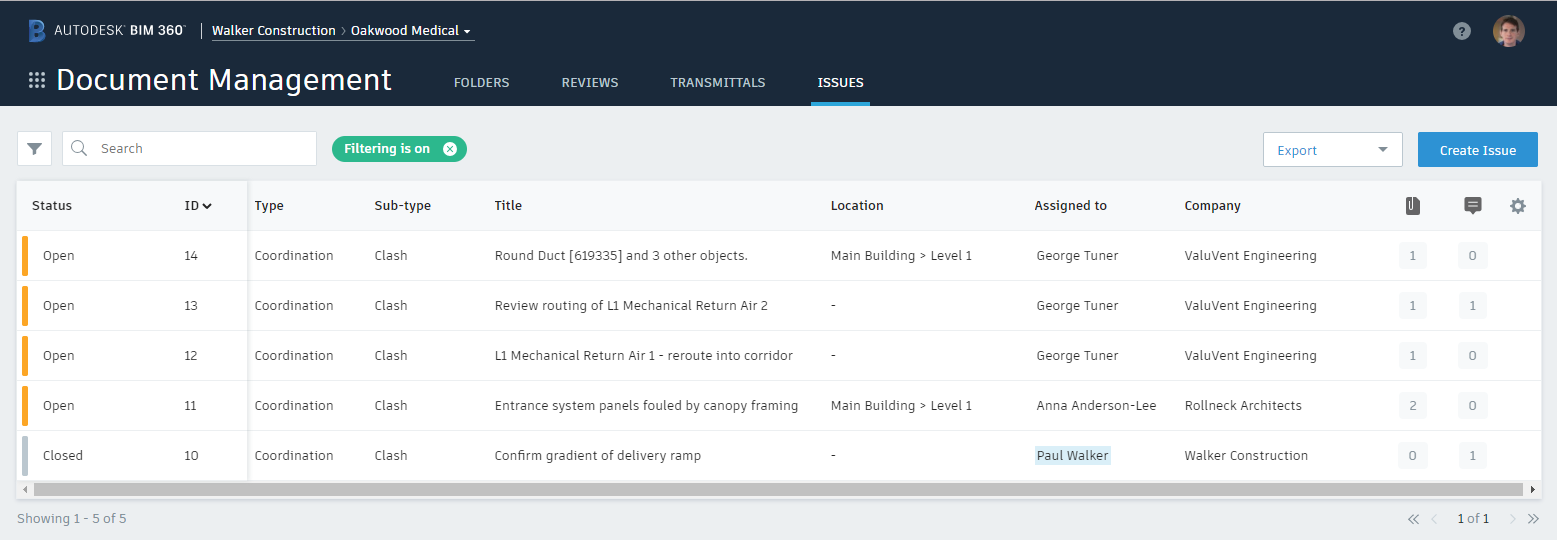Click the Location column header
This screenshot has height=540, width=1557.
857,206
